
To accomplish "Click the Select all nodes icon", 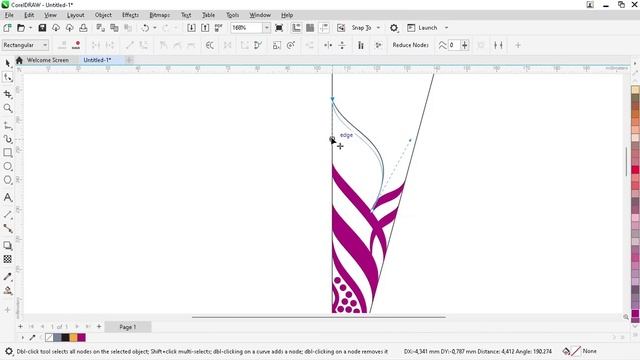I will point(378,45).
